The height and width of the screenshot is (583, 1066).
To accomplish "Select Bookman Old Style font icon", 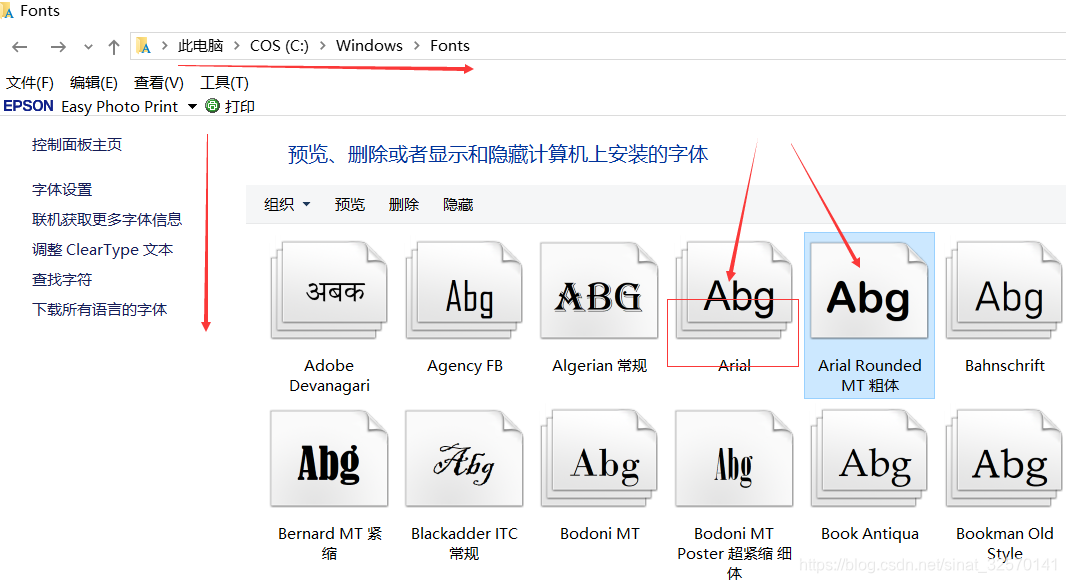I will coord(1004,459).
